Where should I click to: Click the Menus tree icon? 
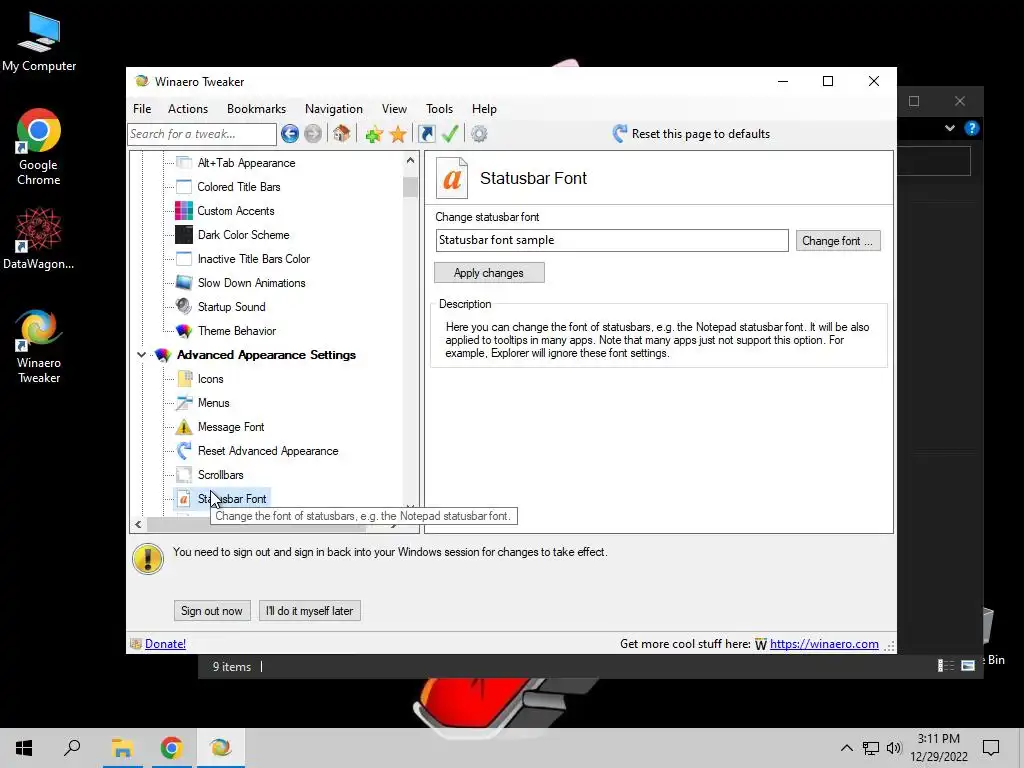click(184, 403)
